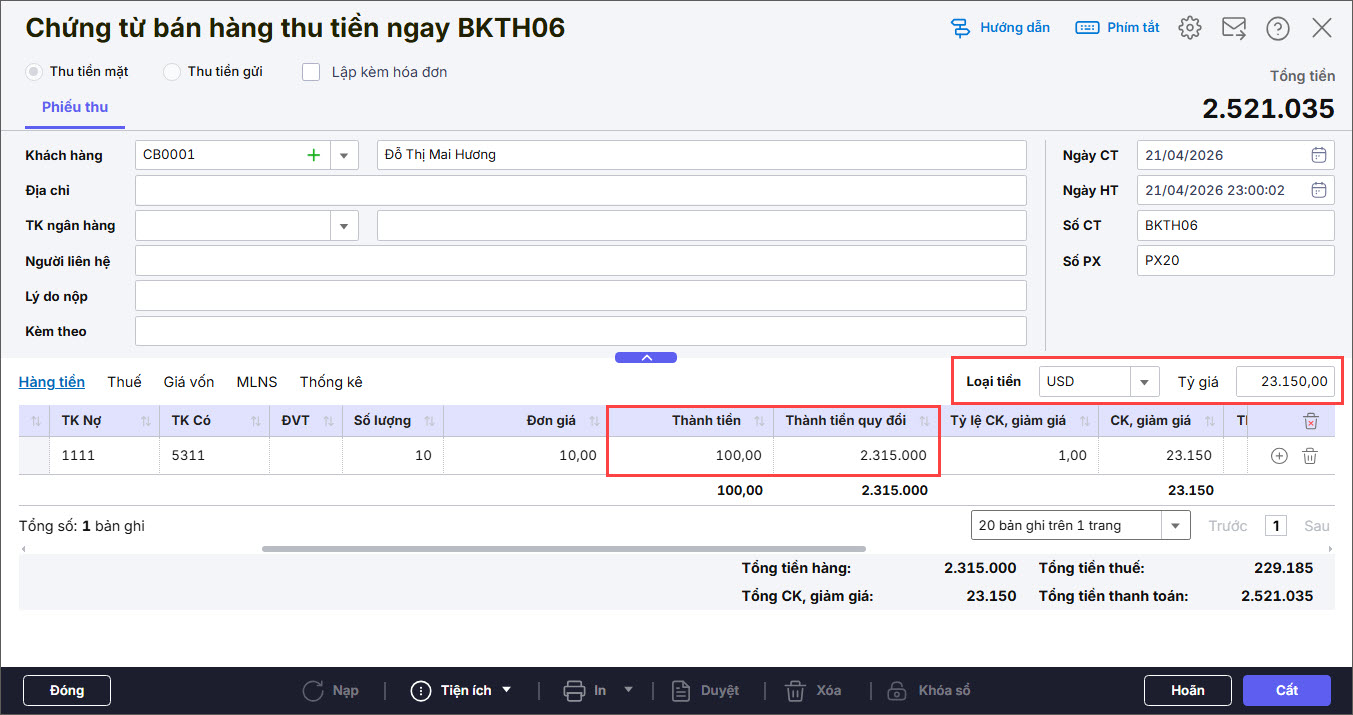Screen dimensions: 1353x715
Task: Open records per page dropdown
Action: pos(1174,525)
